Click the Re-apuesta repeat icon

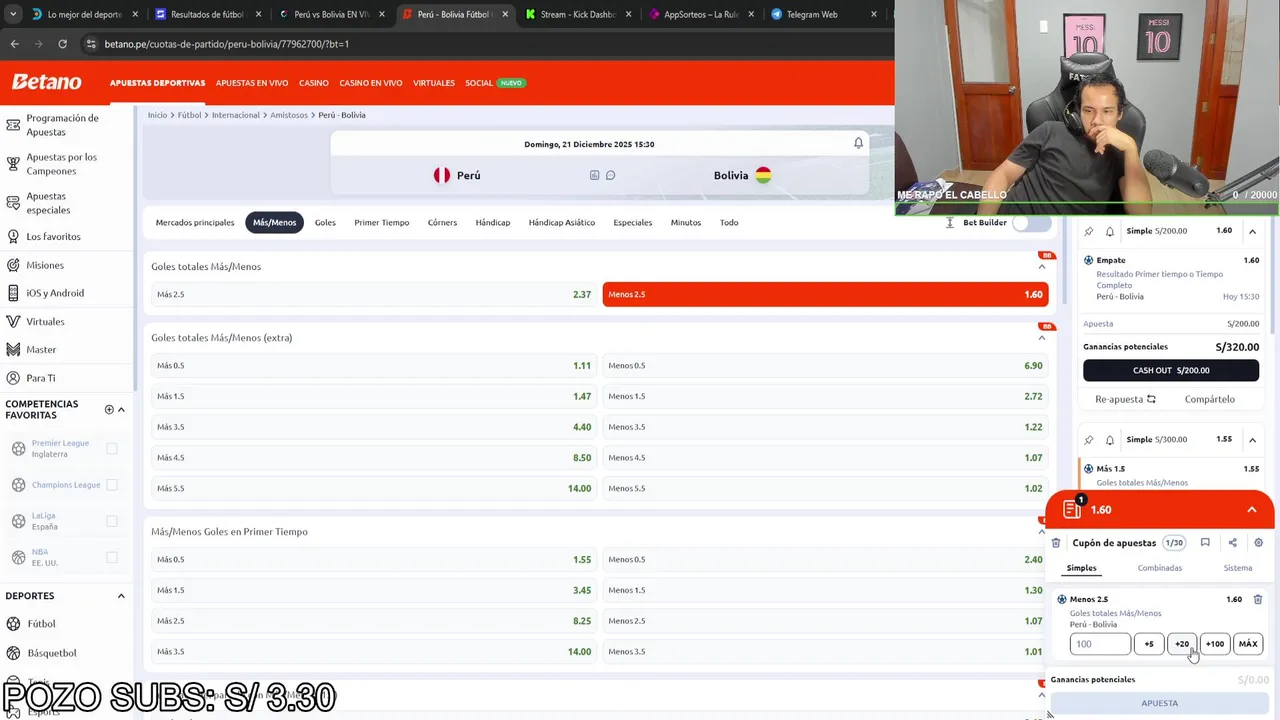[x=1151, y=399]
